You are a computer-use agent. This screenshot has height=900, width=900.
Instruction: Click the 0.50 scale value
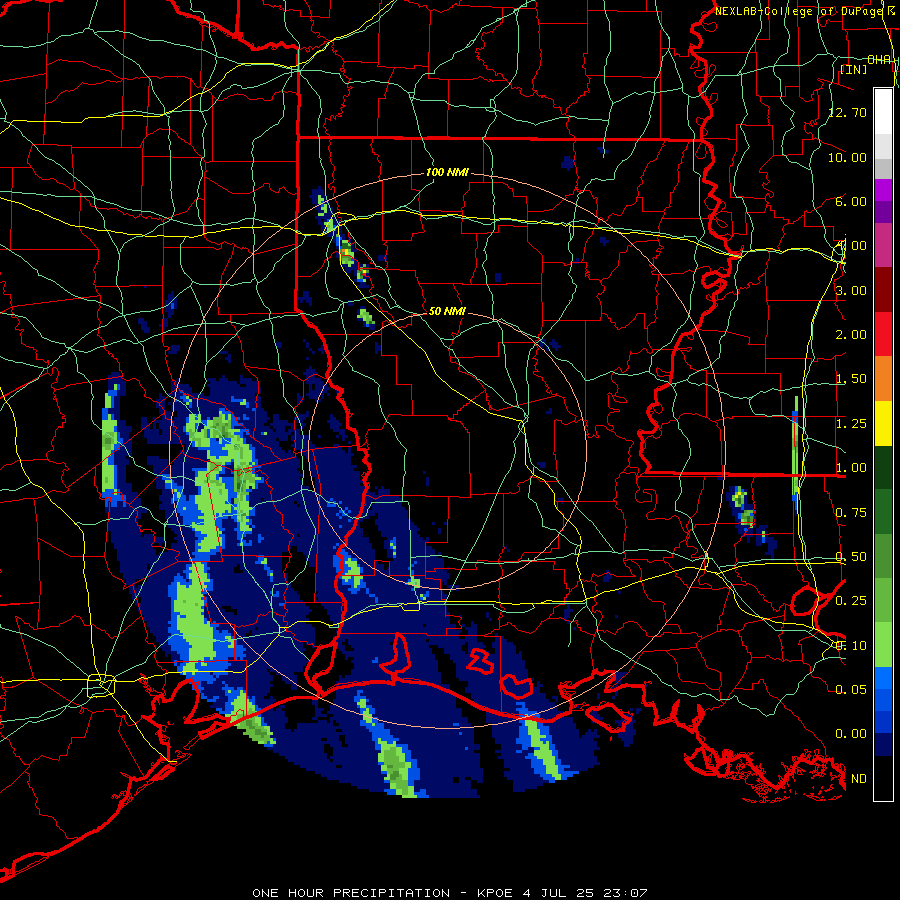click(x=851, y=557)
